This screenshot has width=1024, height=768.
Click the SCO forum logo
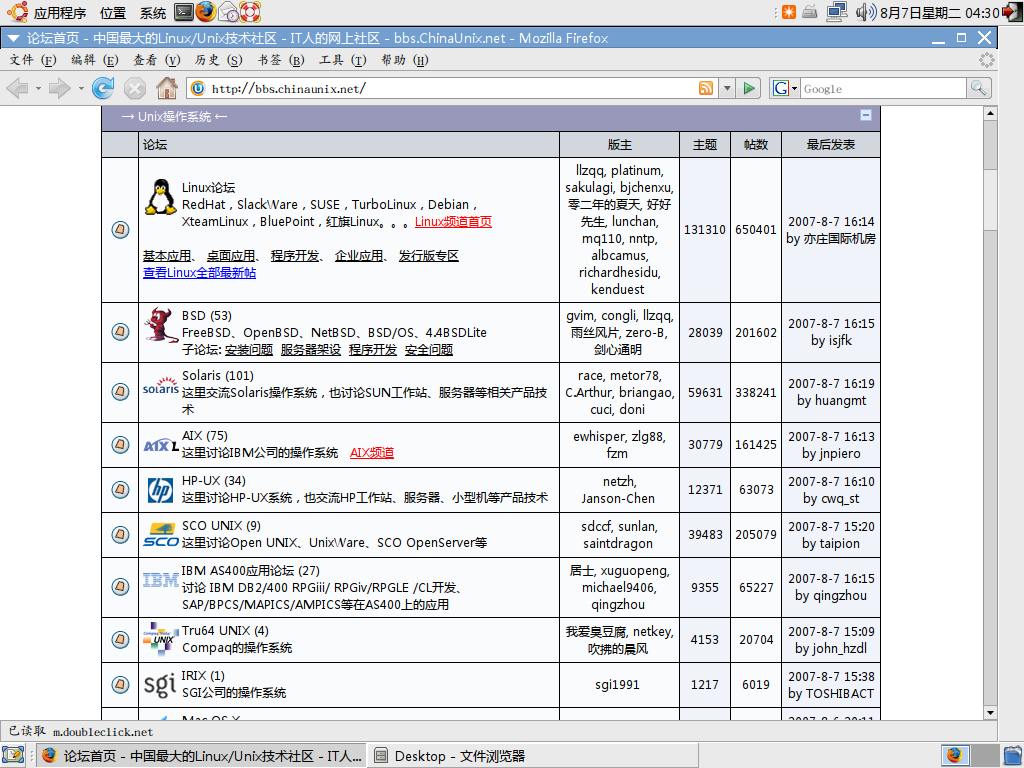(x=161, y=536)
